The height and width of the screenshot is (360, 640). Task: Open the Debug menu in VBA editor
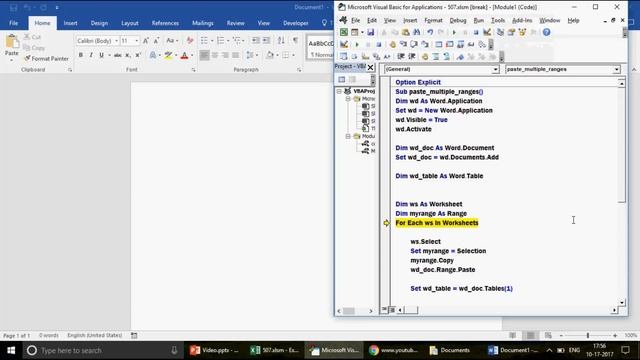(458, 20)
